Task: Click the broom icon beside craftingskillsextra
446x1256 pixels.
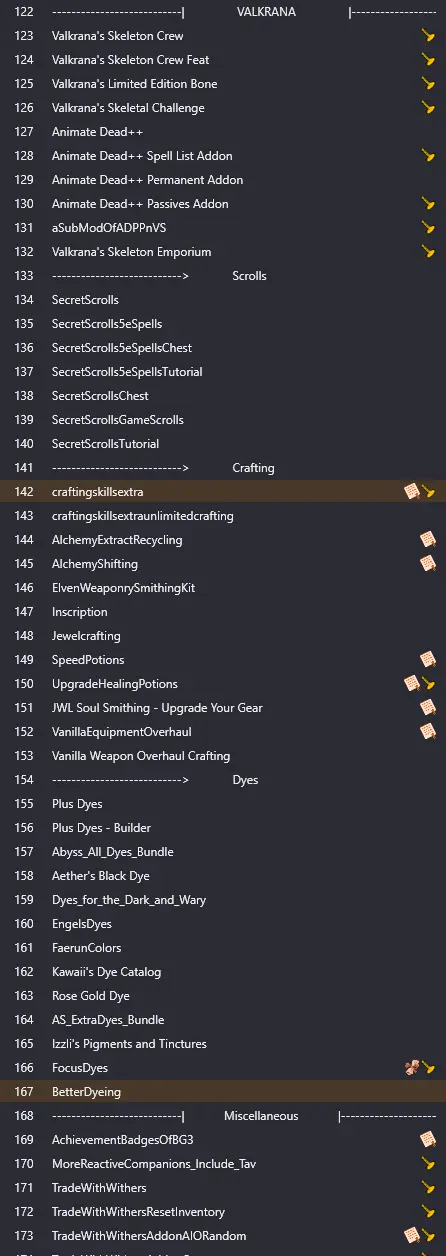Action: click(428, 492)
